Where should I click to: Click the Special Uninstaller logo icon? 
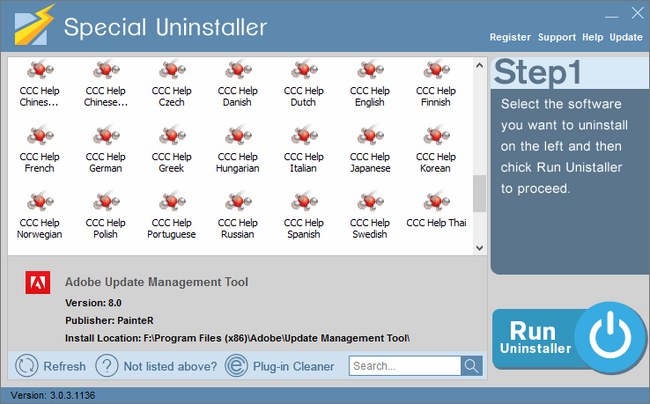[34, 25]
